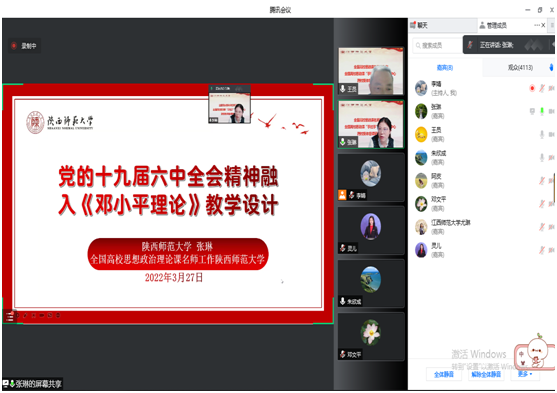557x393 pixels.
Task: Click the blue hand icon beside 观众 tab
Action: 551,67
